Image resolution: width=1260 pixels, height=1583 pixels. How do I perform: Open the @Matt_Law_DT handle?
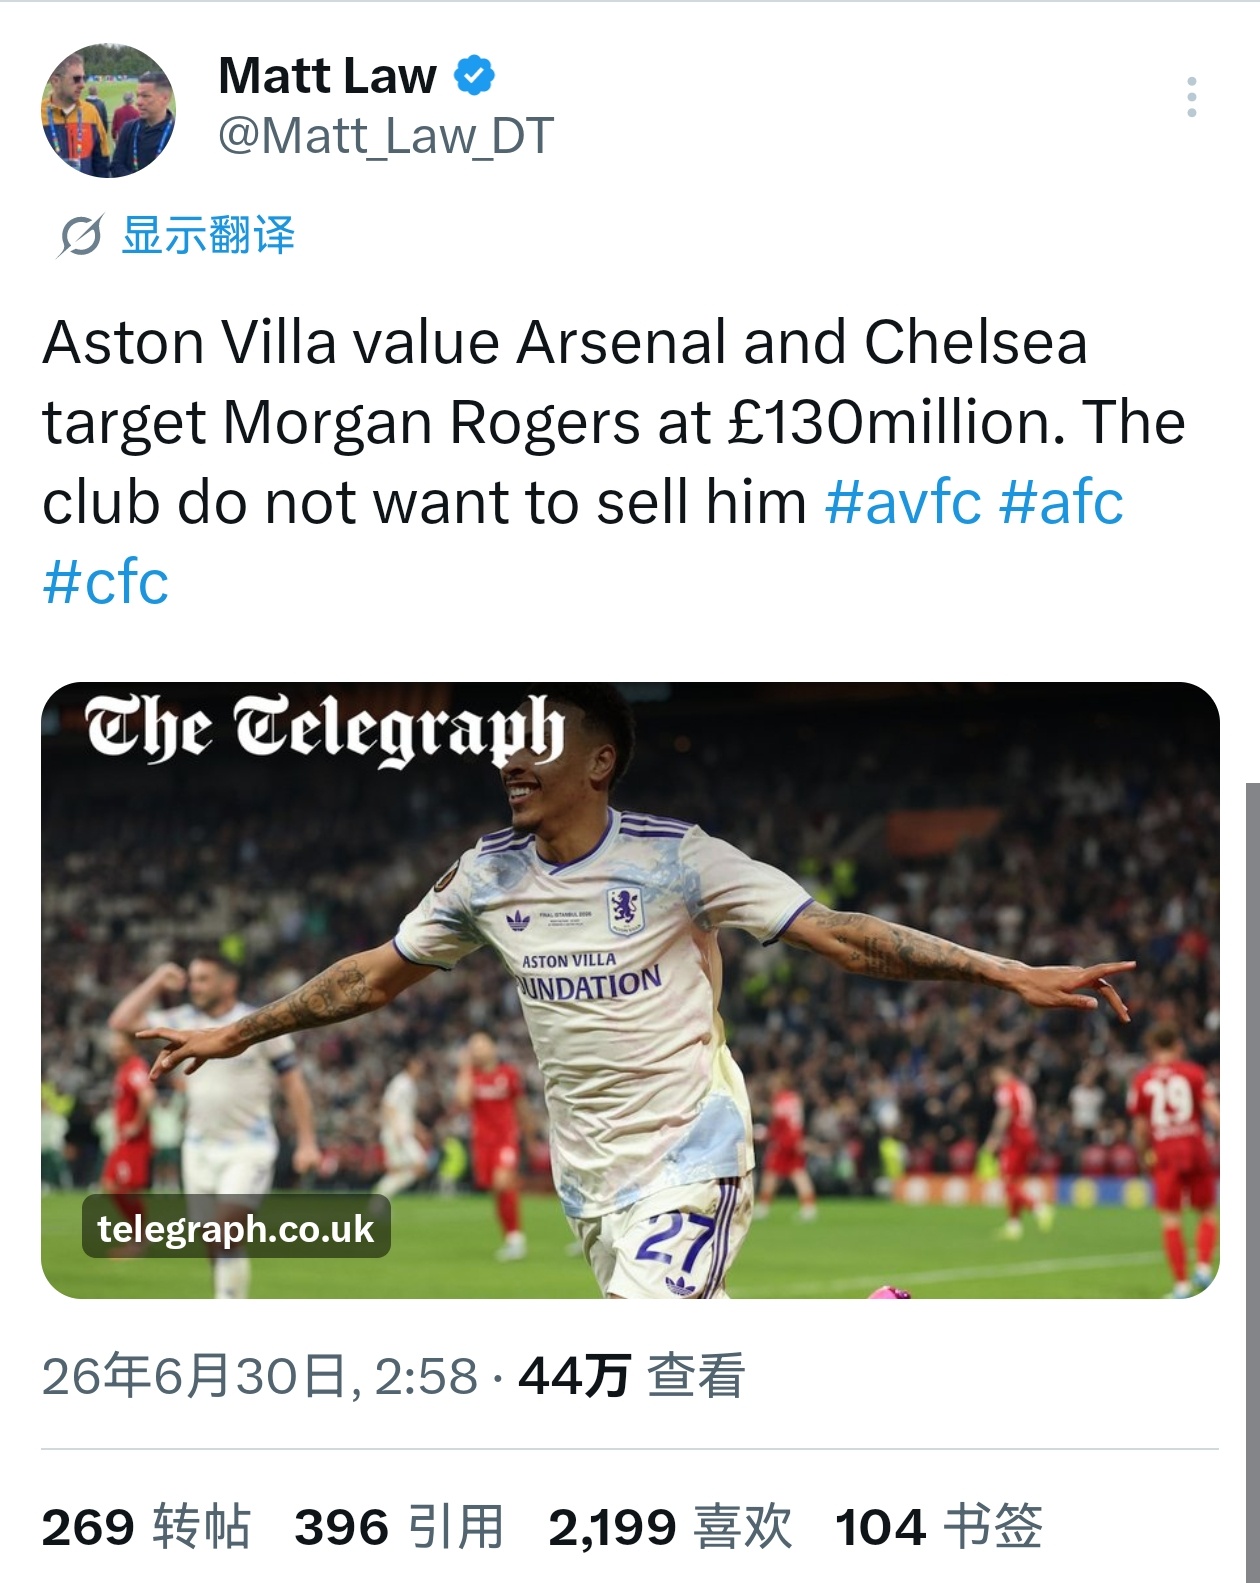[x=385, y=136]
